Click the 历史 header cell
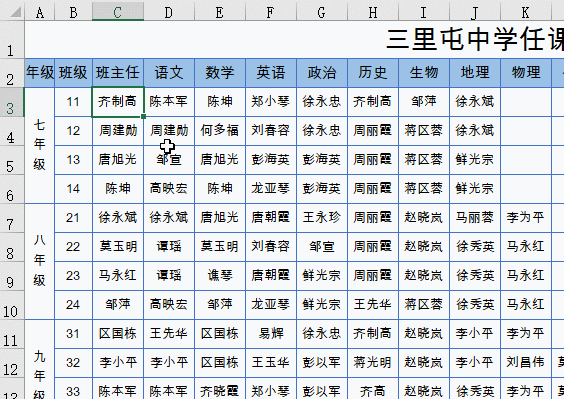This screenshot has width=564, height=399. coord(373,73)
